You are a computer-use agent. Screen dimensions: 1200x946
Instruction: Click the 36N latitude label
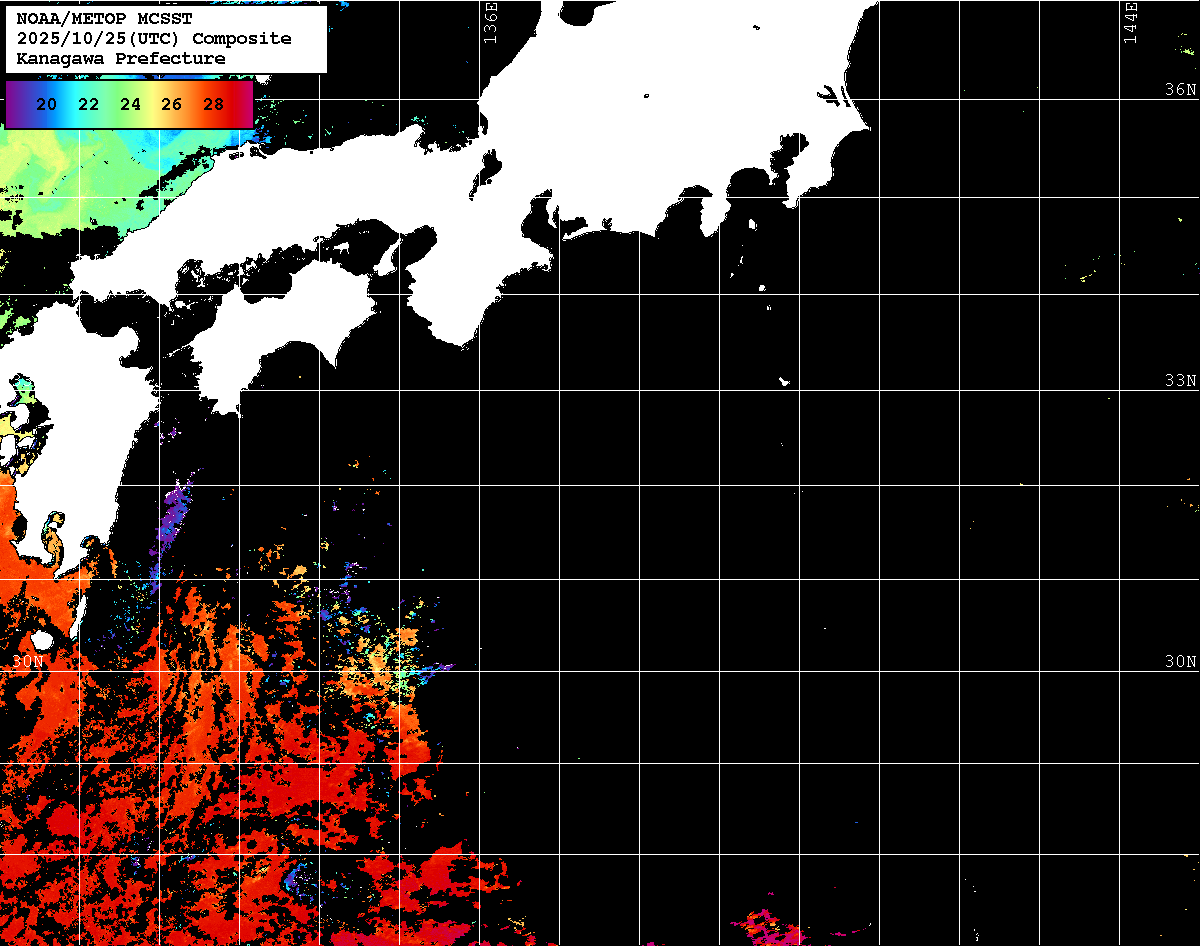[x=1180, y=89]
